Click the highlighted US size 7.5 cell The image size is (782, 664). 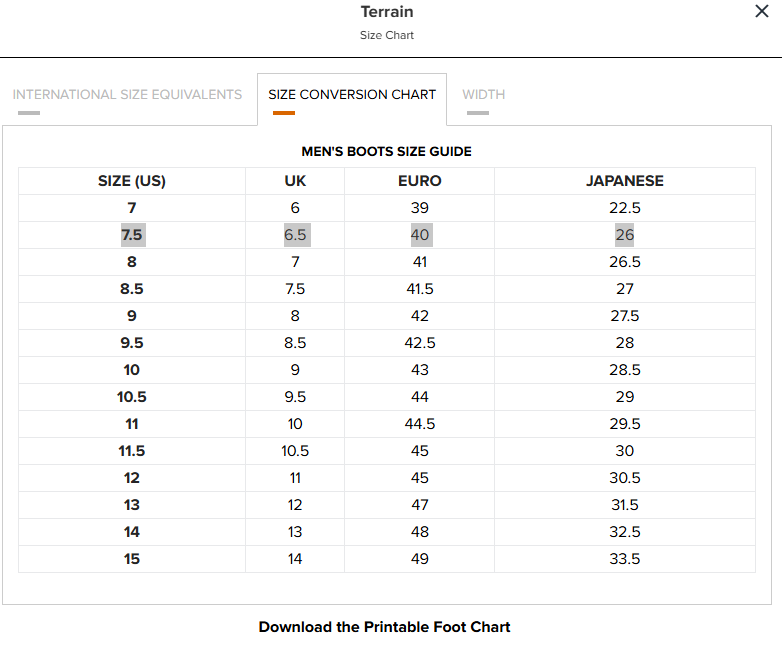[x=132, y=235]
